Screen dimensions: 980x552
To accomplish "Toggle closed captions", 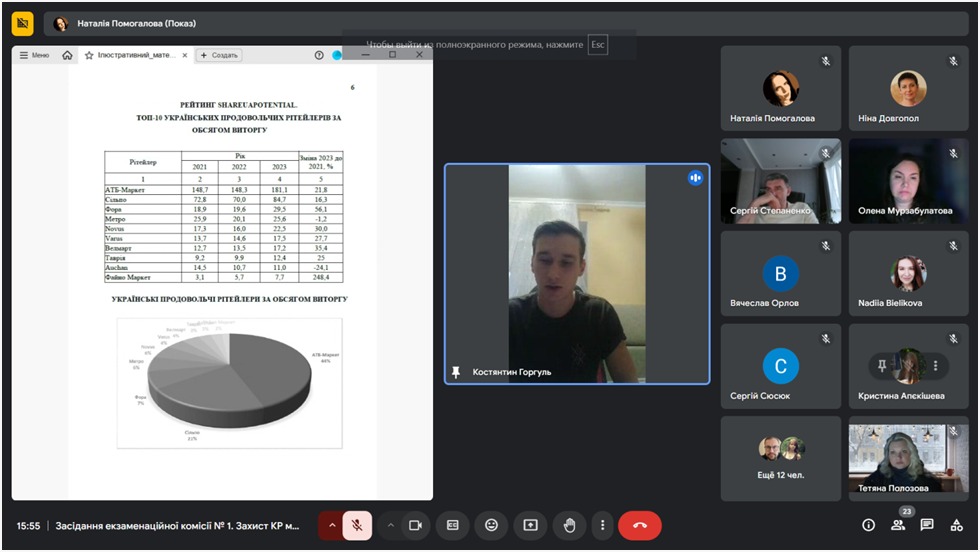I will pyautogui.click(x=453, y=525).
